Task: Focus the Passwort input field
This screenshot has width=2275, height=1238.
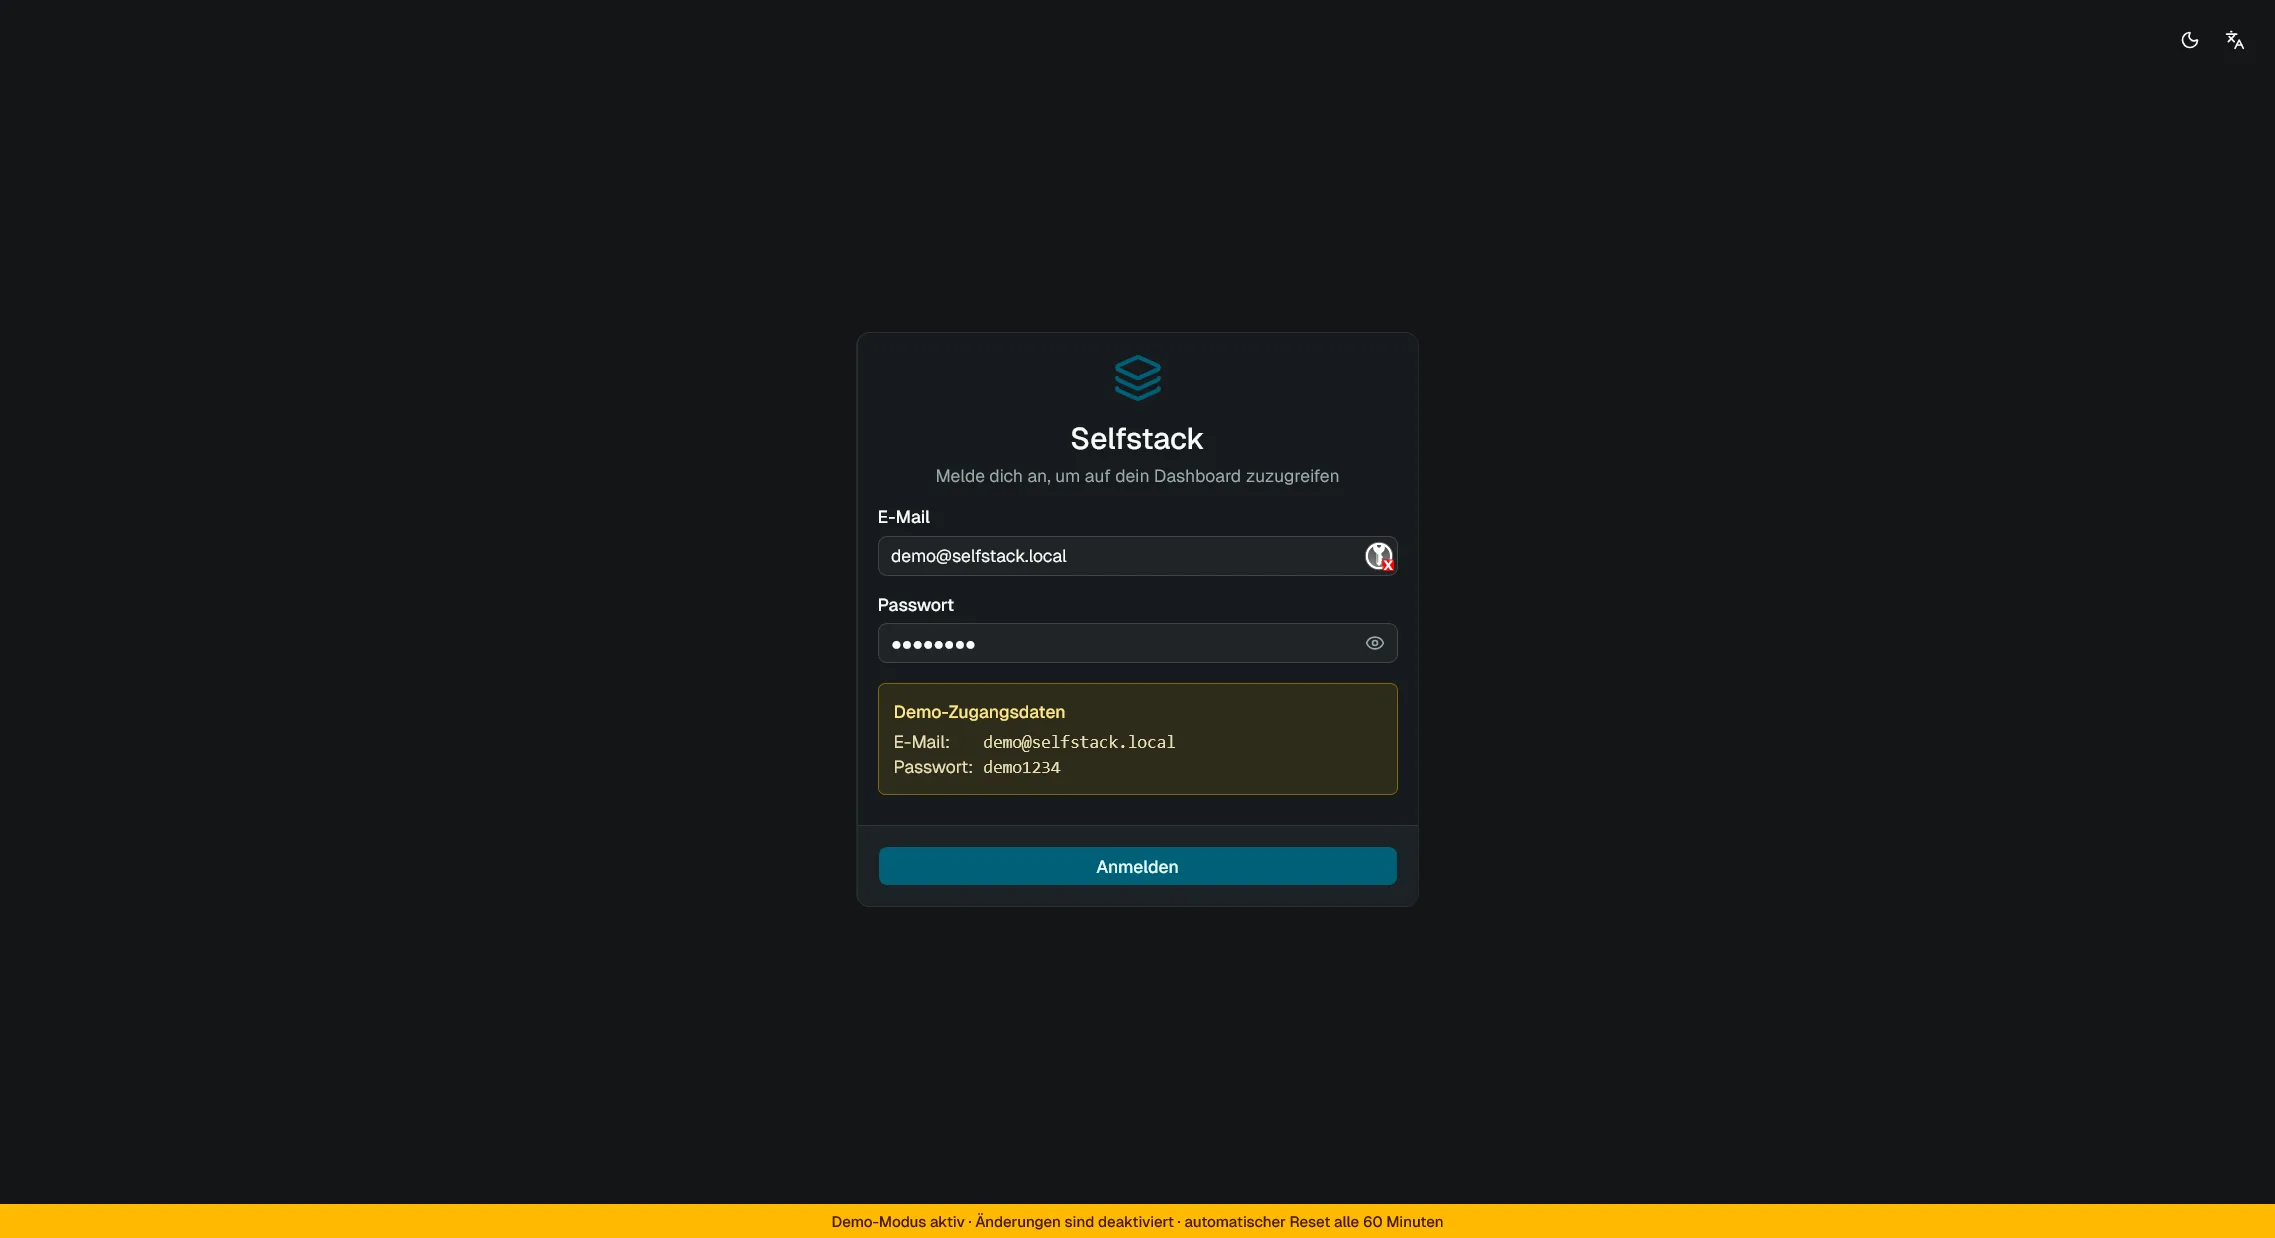Action: point(1137,643)
